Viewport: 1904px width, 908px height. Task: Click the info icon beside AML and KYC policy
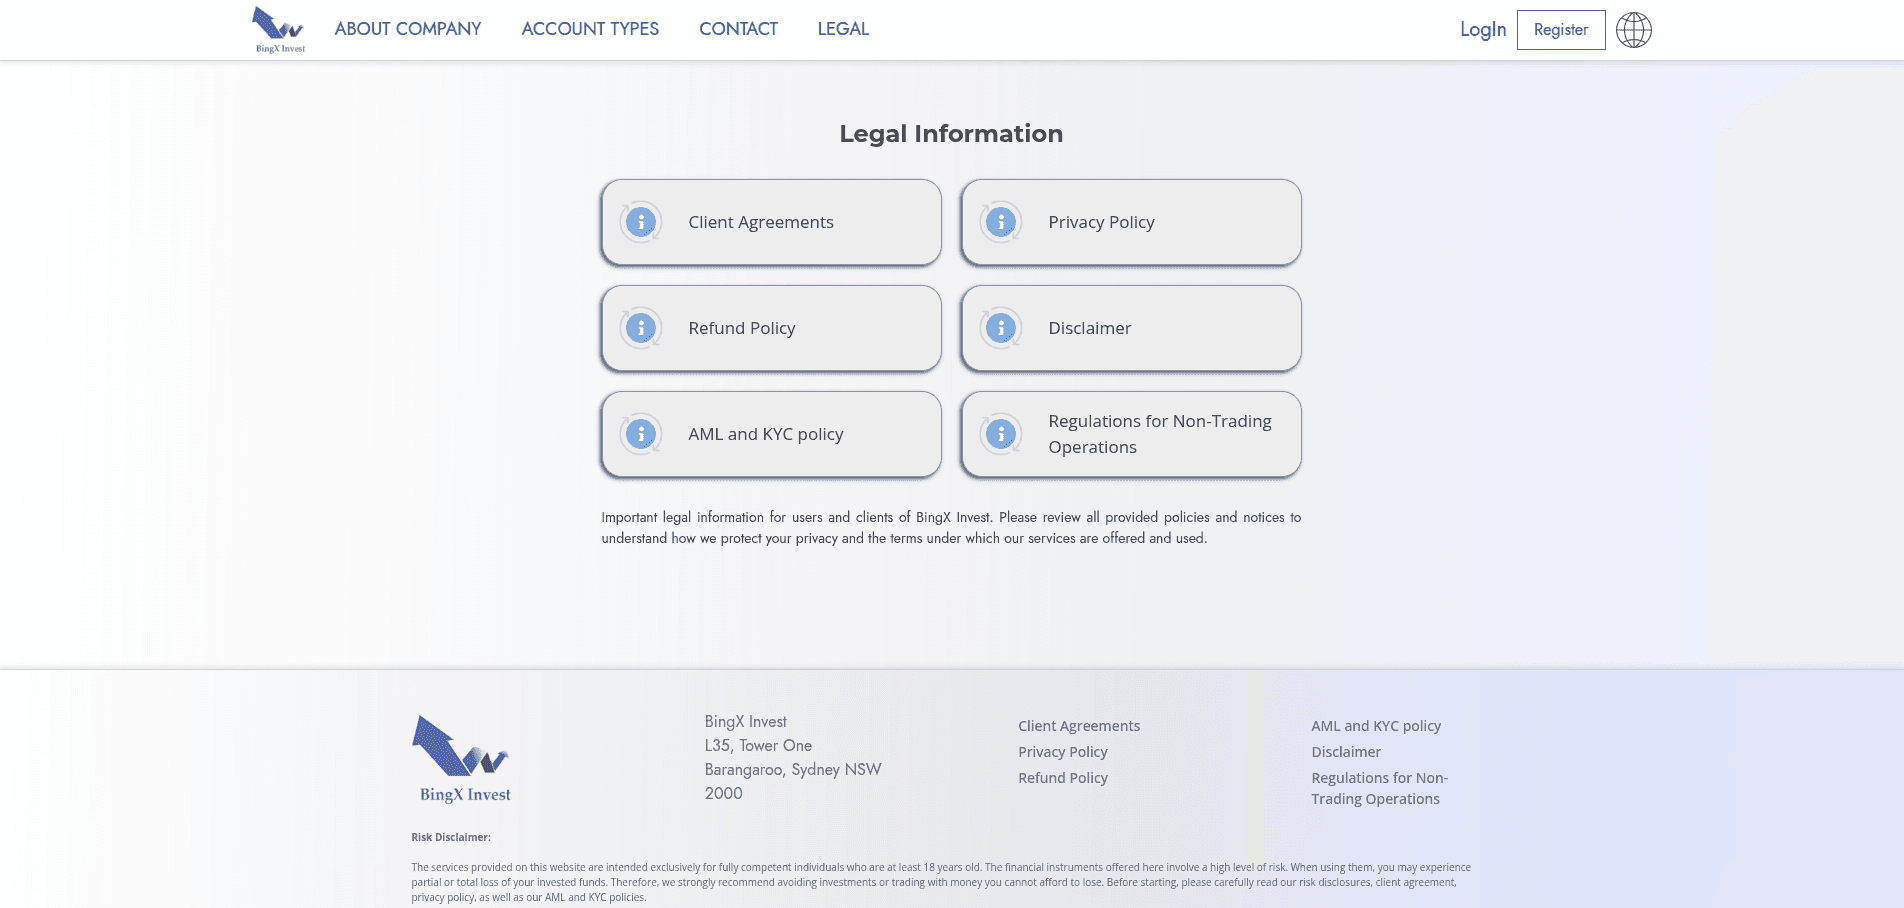[640, 434]
